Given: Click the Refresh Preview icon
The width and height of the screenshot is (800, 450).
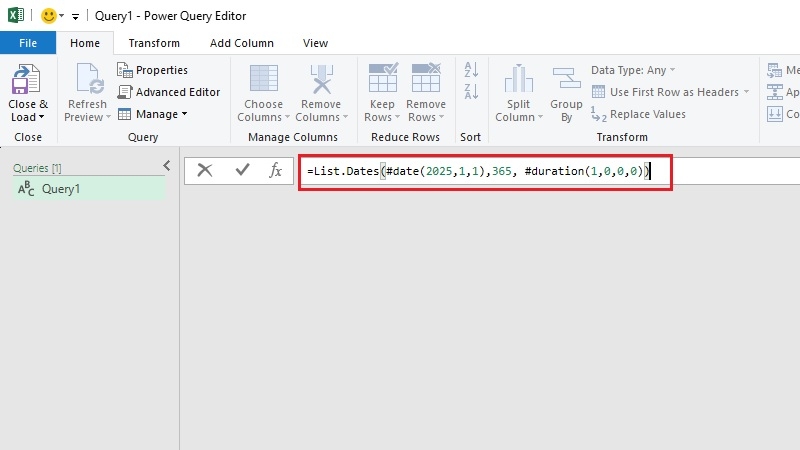Looking at the screenshot, I should tap(90, 79).
